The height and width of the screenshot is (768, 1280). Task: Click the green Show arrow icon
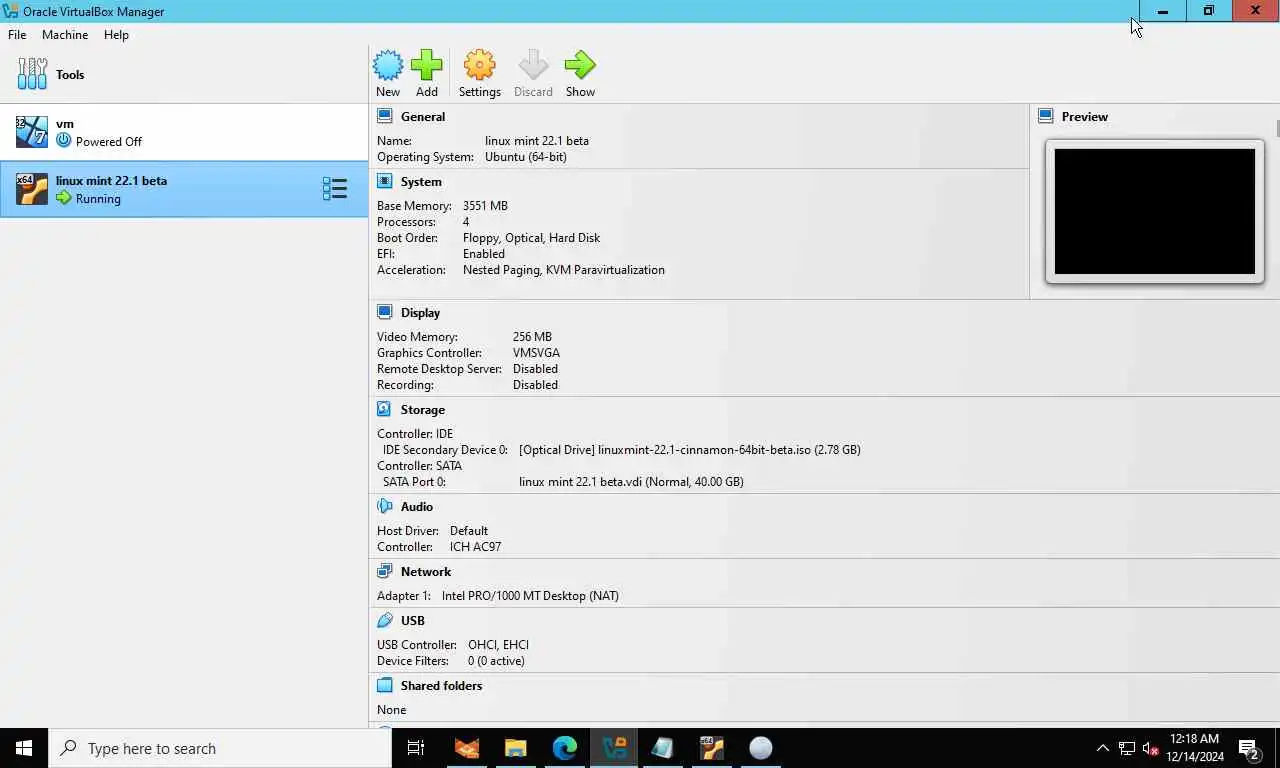[580, 66]
